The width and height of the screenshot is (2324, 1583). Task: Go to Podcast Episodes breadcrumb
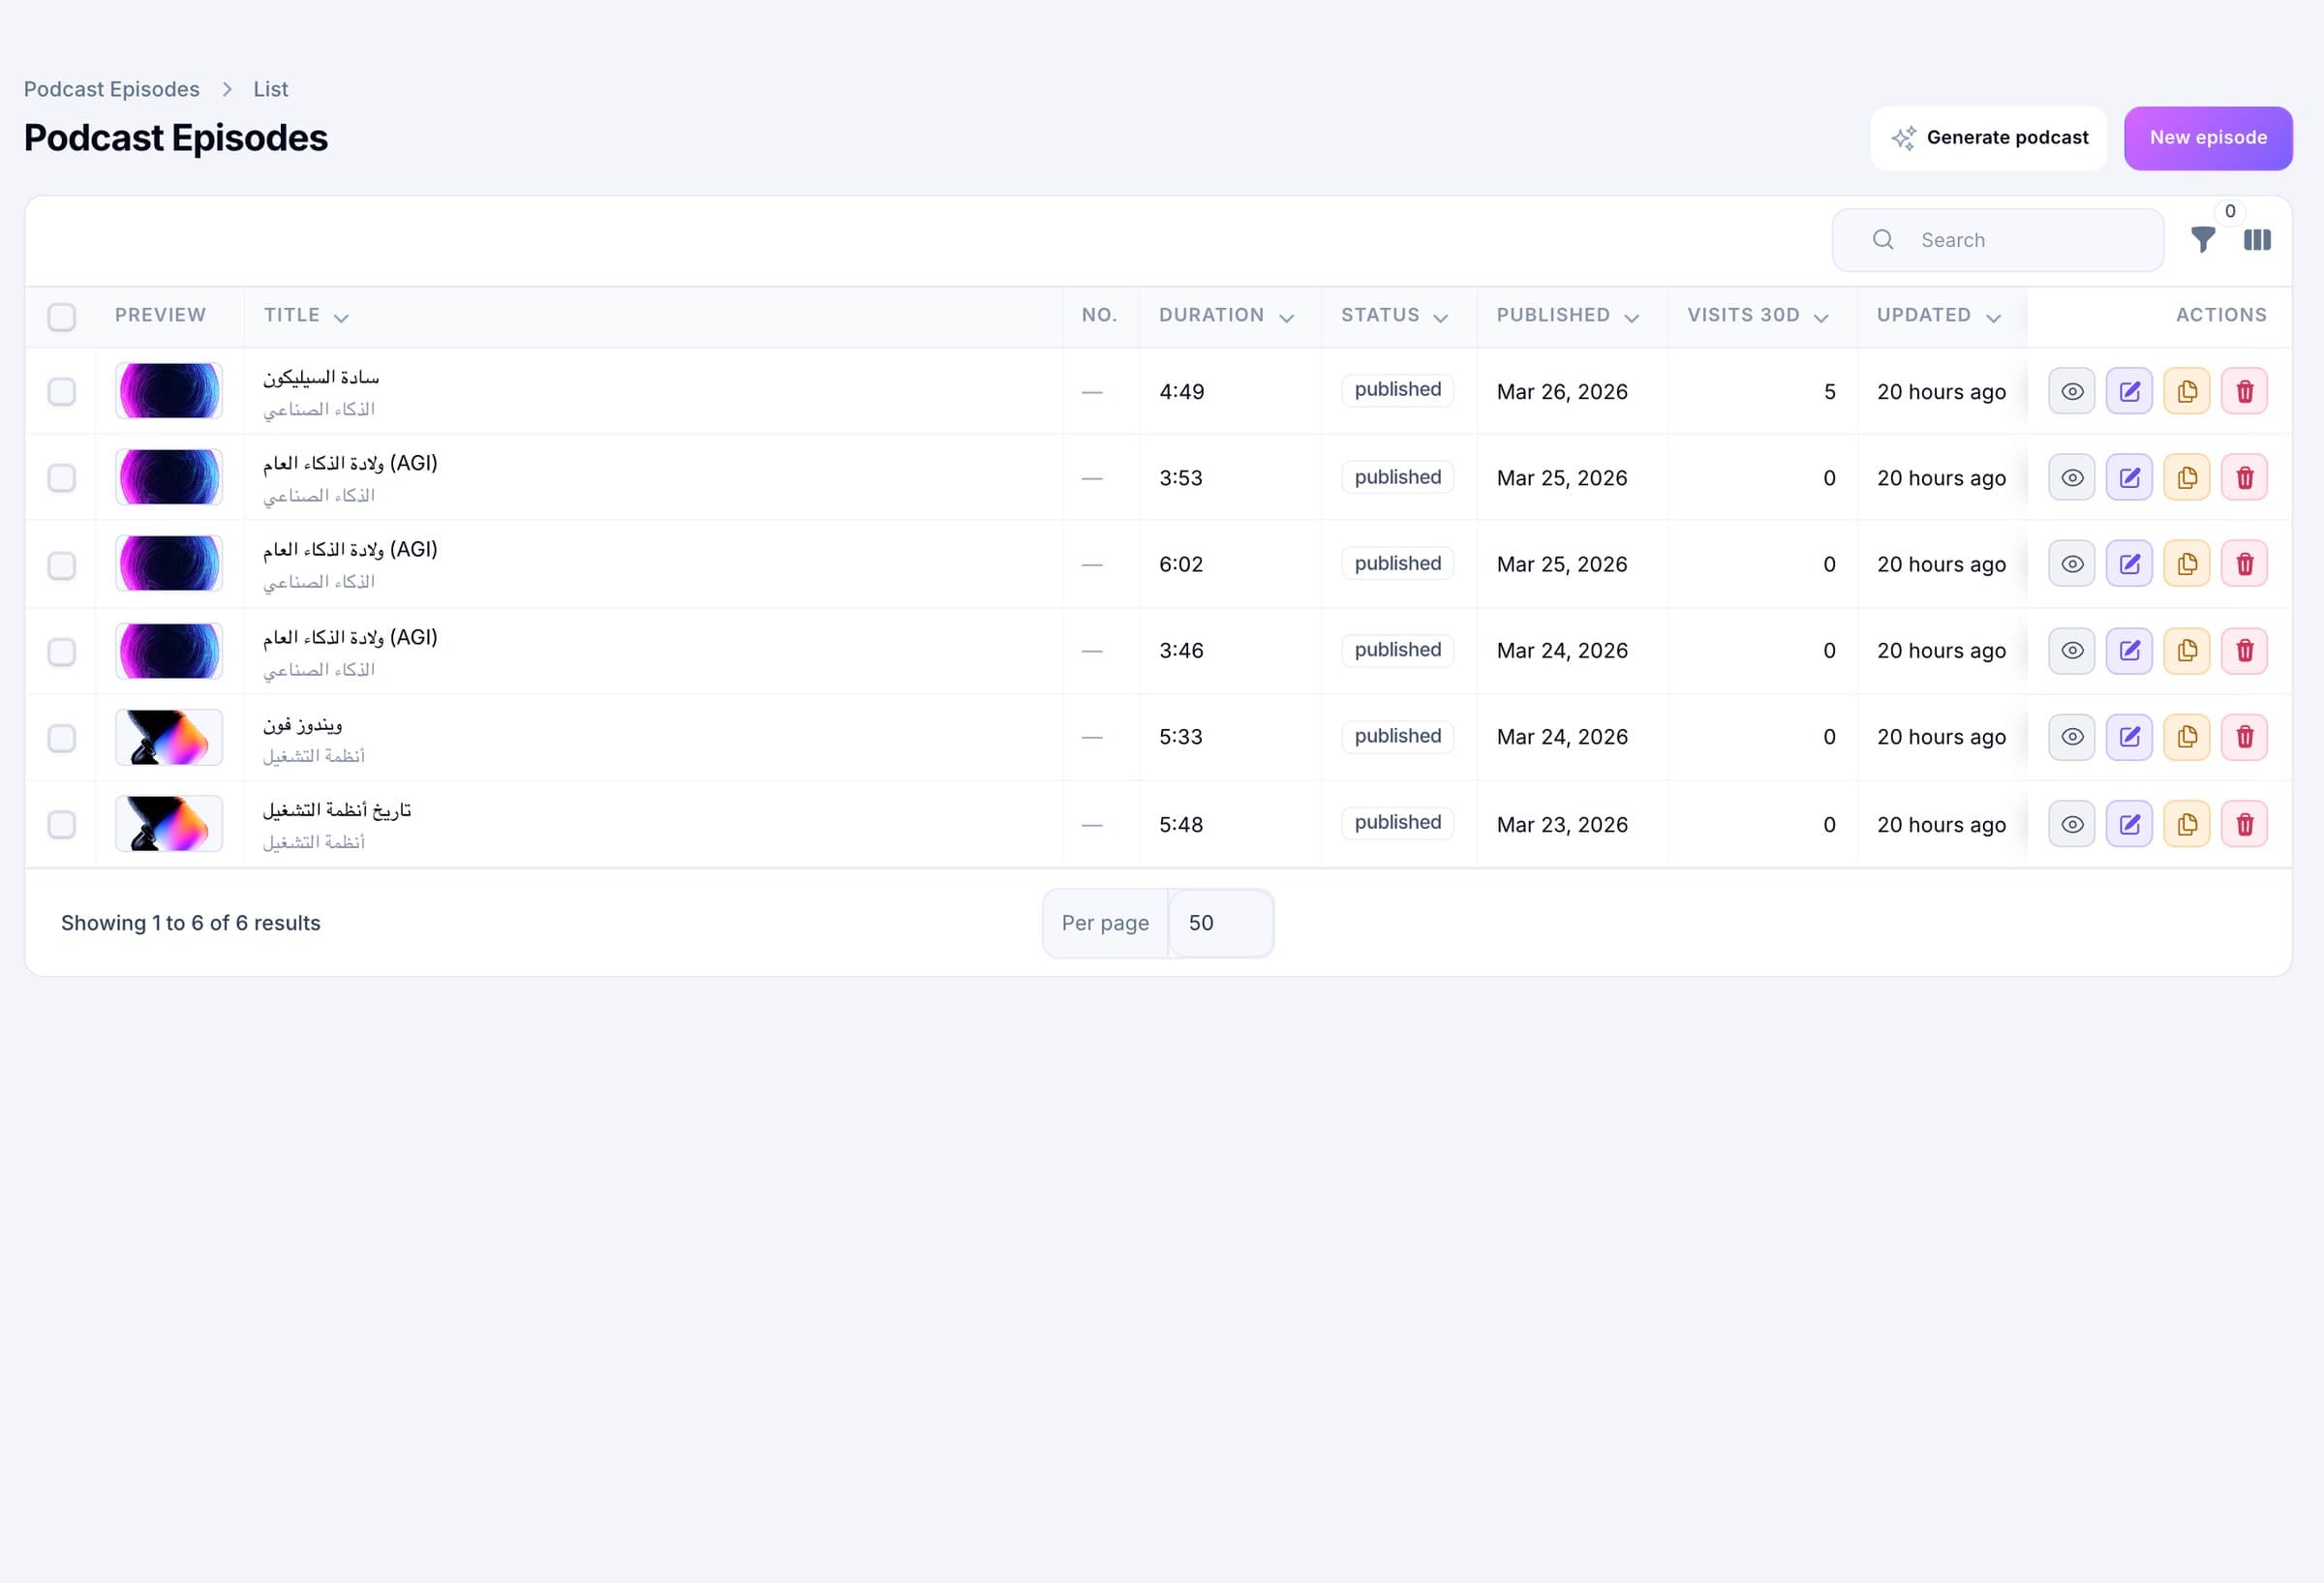pos(112,89)
